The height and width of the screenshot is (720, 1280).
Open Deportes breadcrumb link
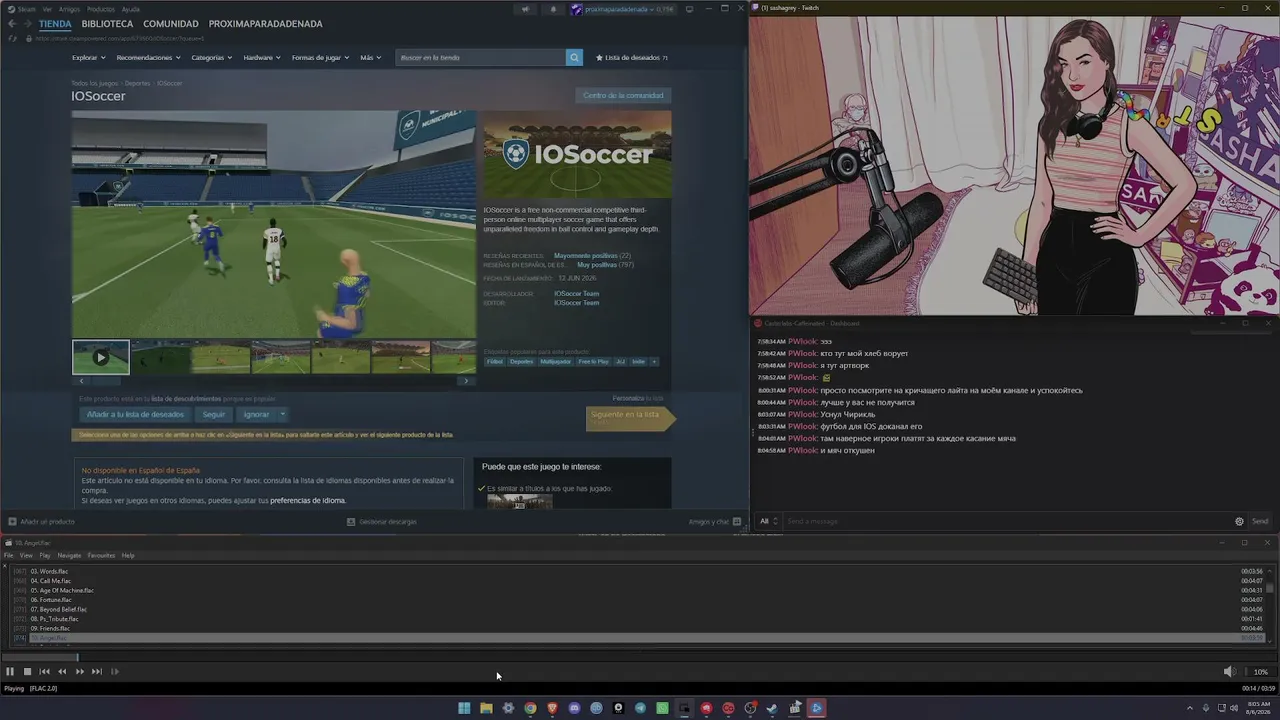pyautogui.click(x=138, y=83)
